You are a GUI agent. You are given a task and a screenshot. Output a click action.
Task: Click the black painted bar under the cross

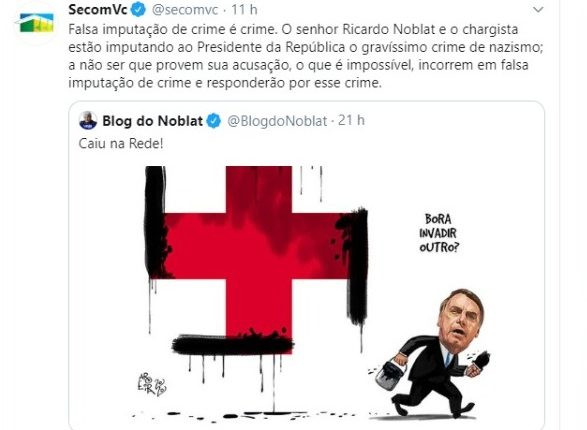click(233, 344)
